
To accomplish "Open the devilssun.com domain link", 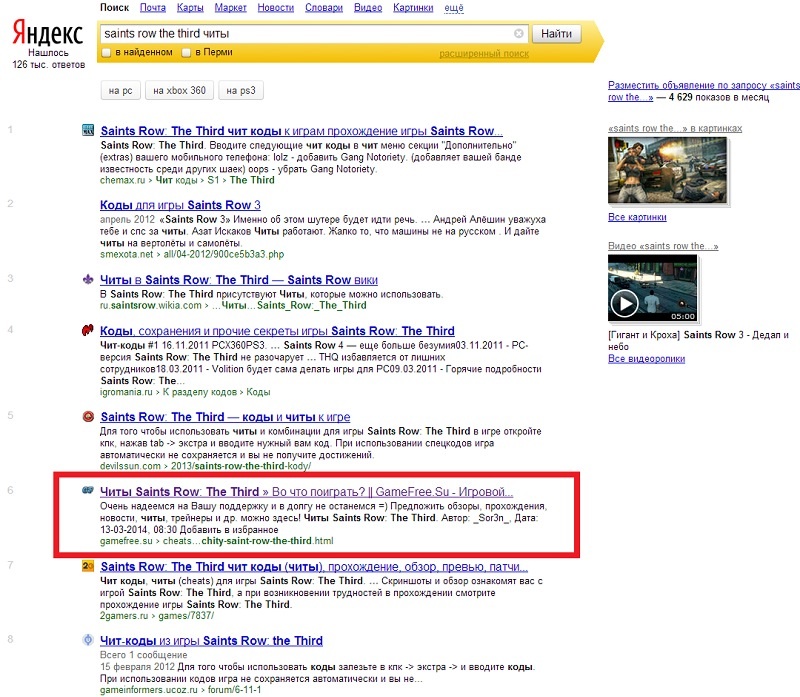I will pyautogui.click(x=130, y=466).
